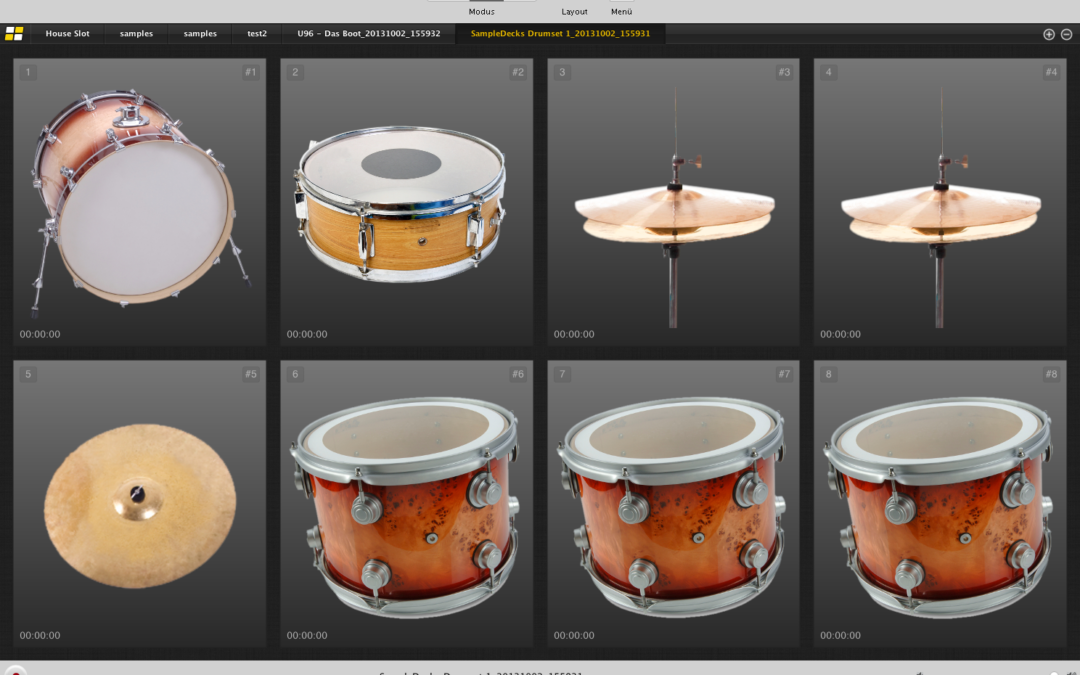1080x675 pixels.
Task: Switch to the House Slot tab
Action: [x=67, y=34]
